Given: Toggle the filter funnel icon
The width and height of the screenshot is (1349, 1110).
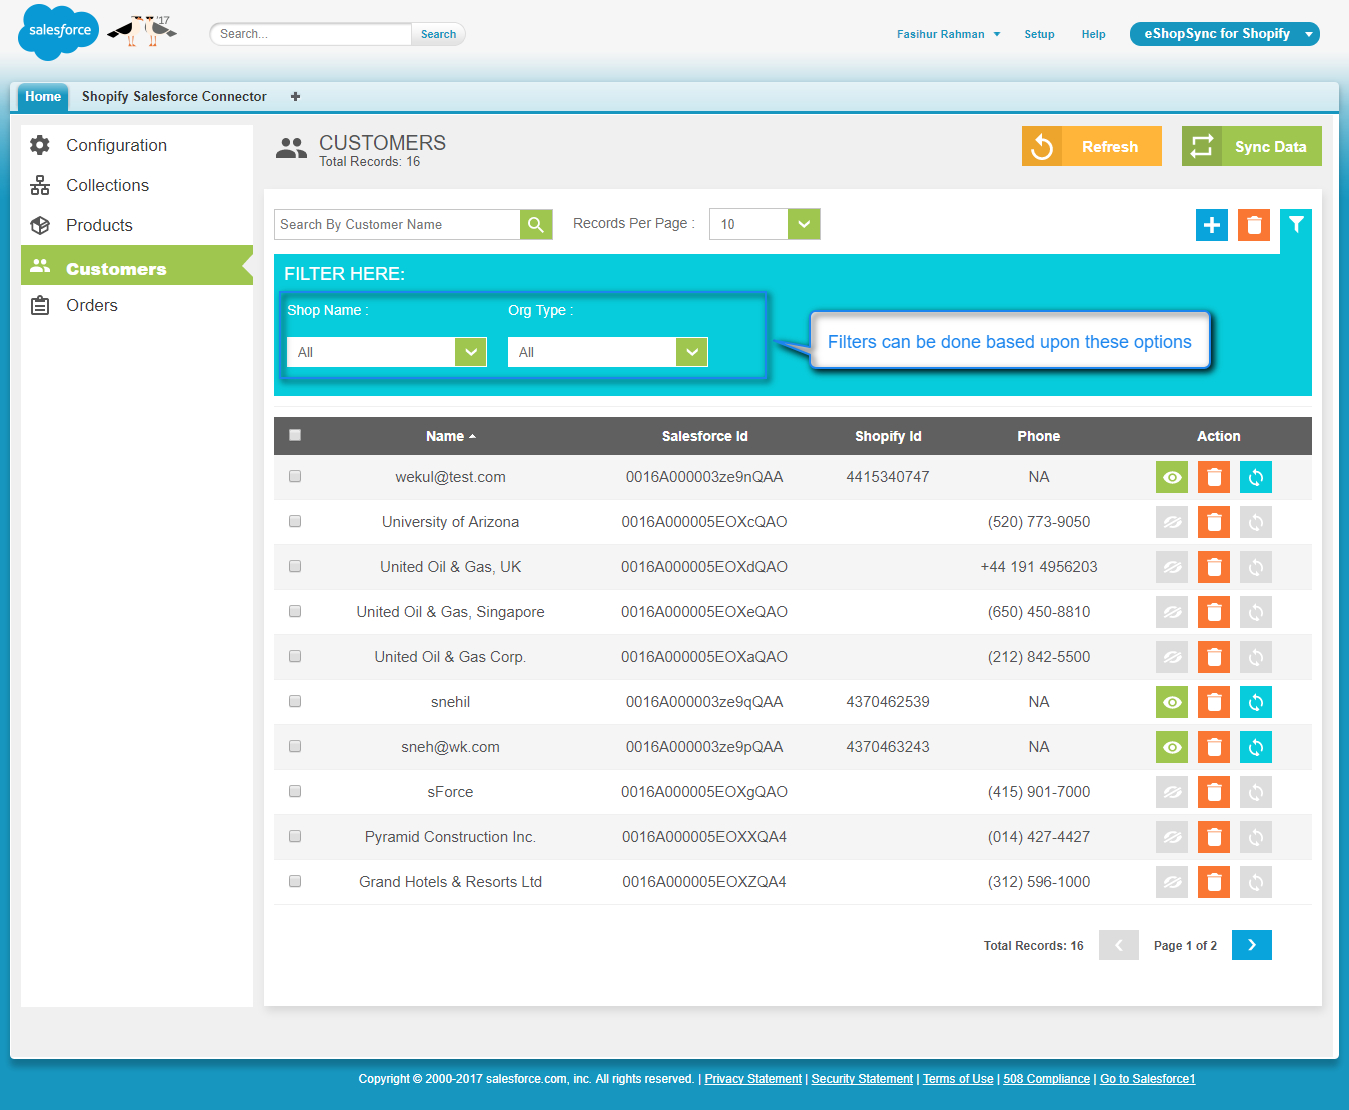Looking at the screenshot, I should [1296, 225].
